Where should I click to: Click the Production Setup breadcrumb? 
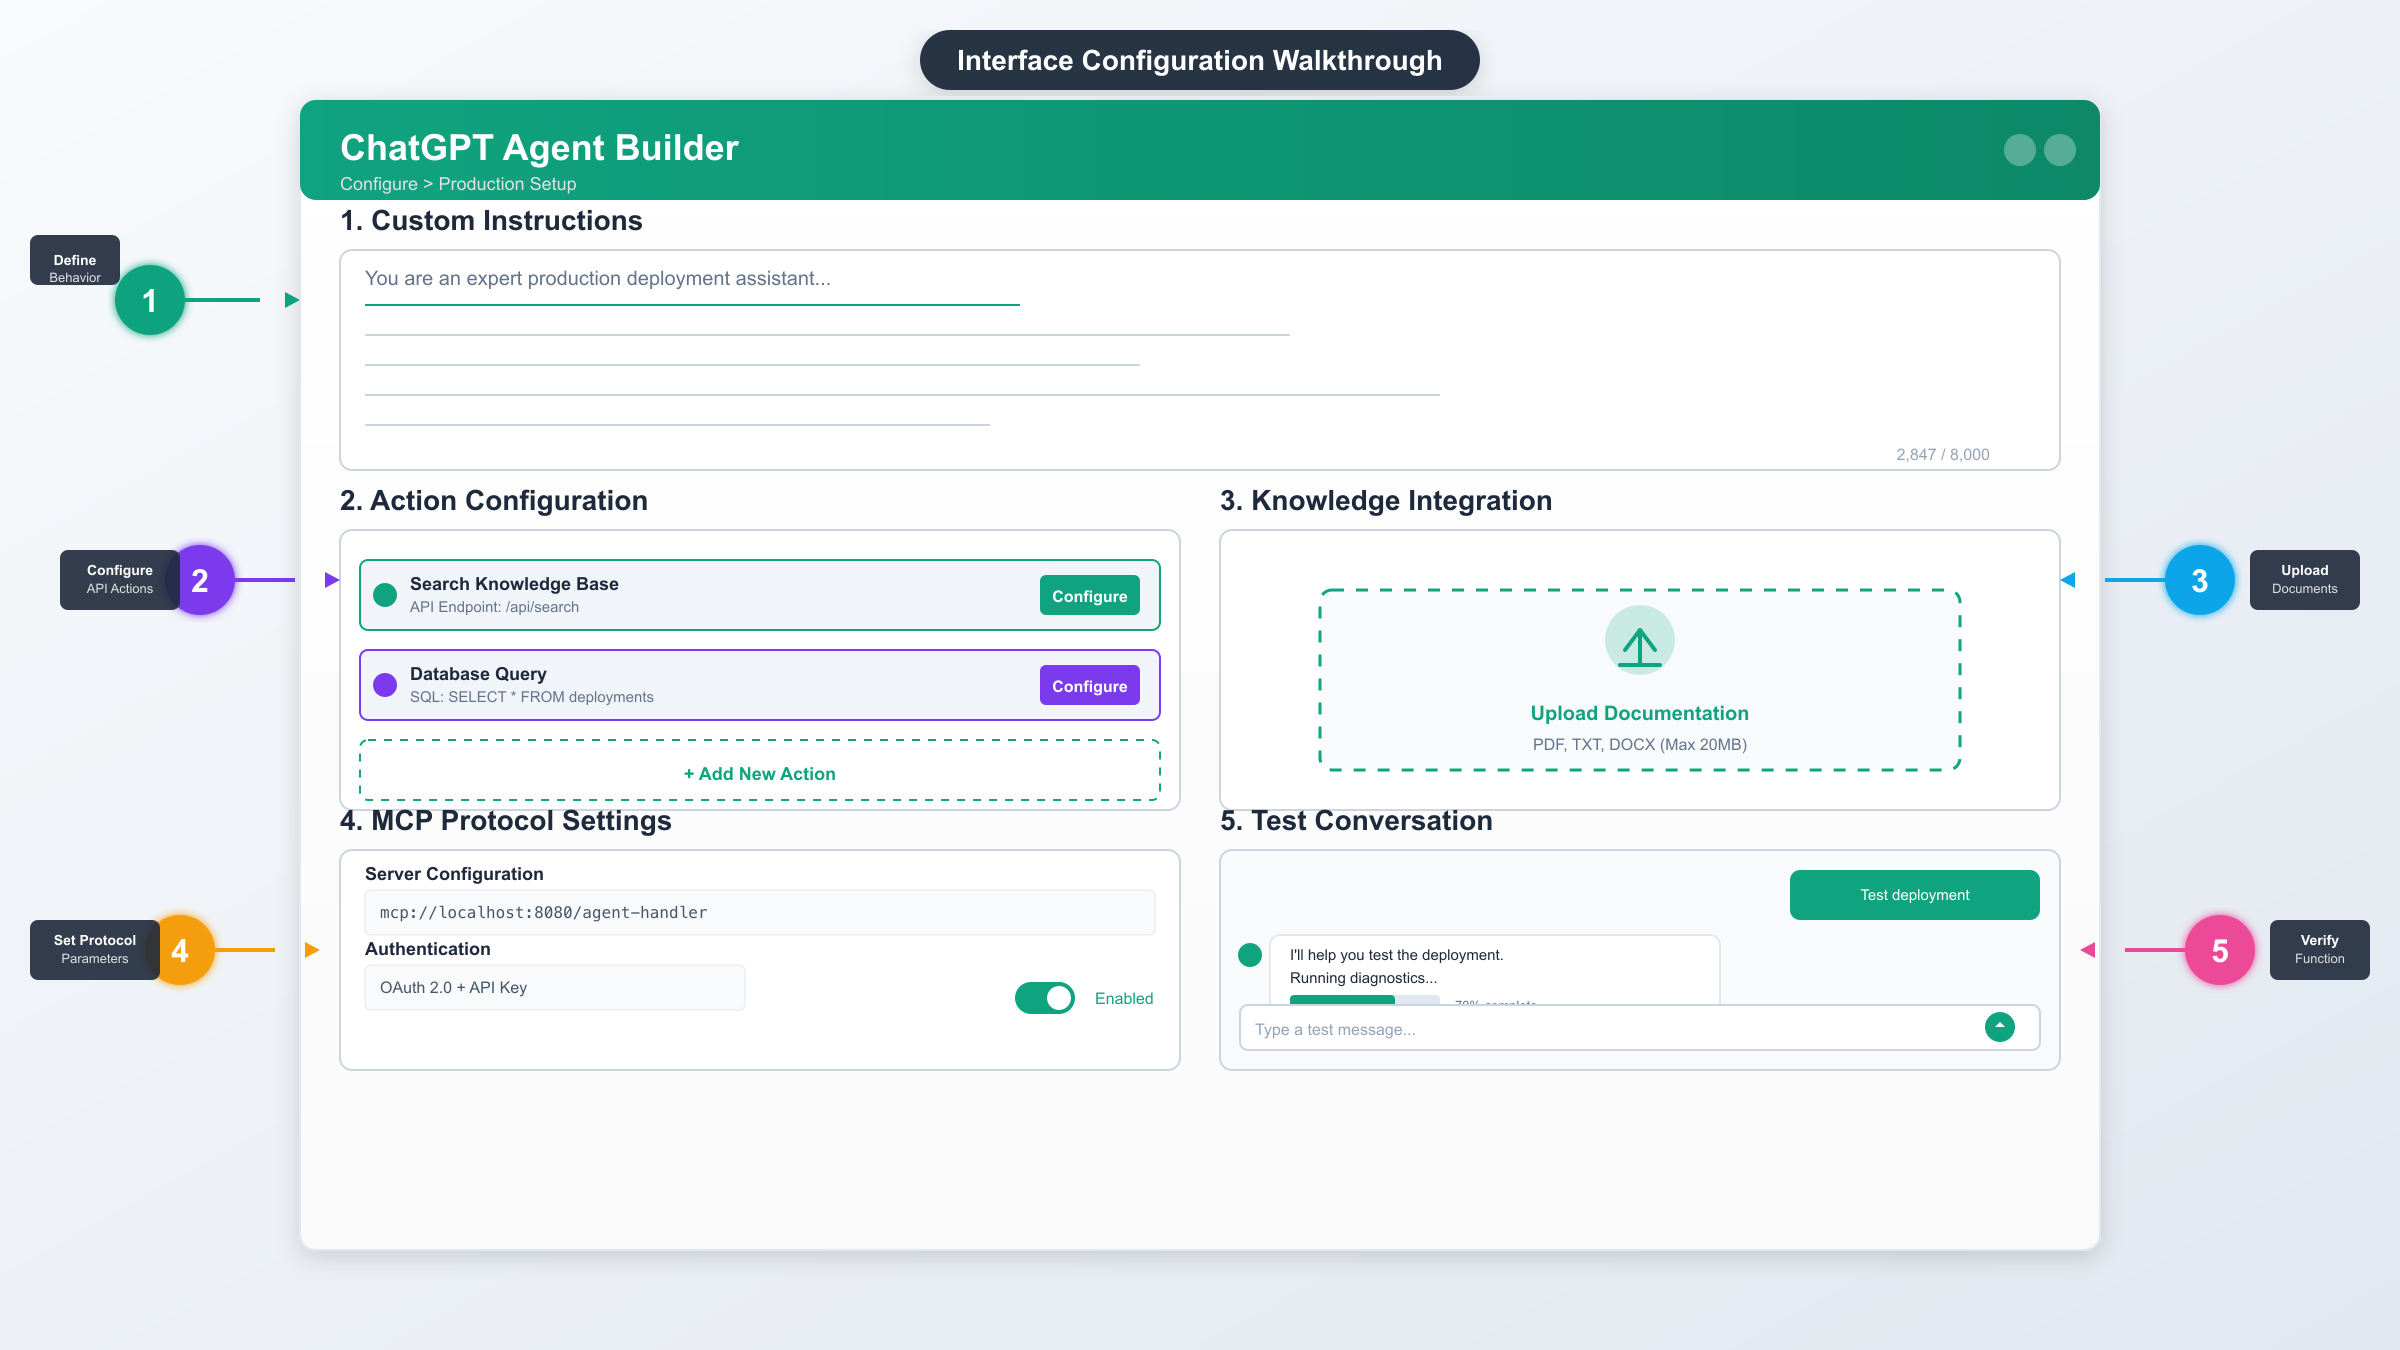pyautogui.click(x=507, y=184)
